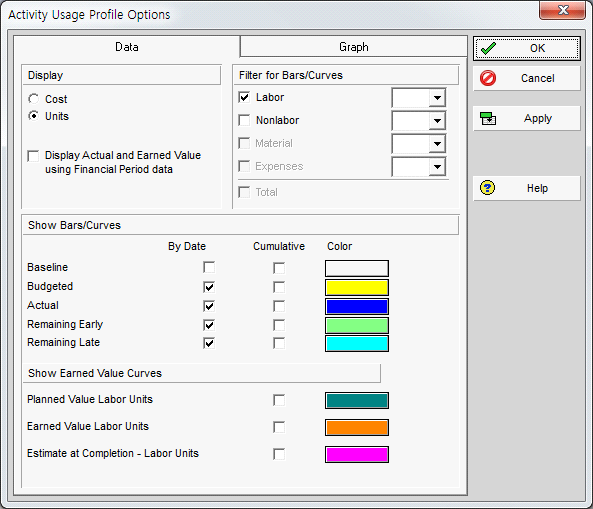The height and width of the screenshot is (509, 593).
Task: Uncheck the Labor filter checkbox
Action: [244, 98]
